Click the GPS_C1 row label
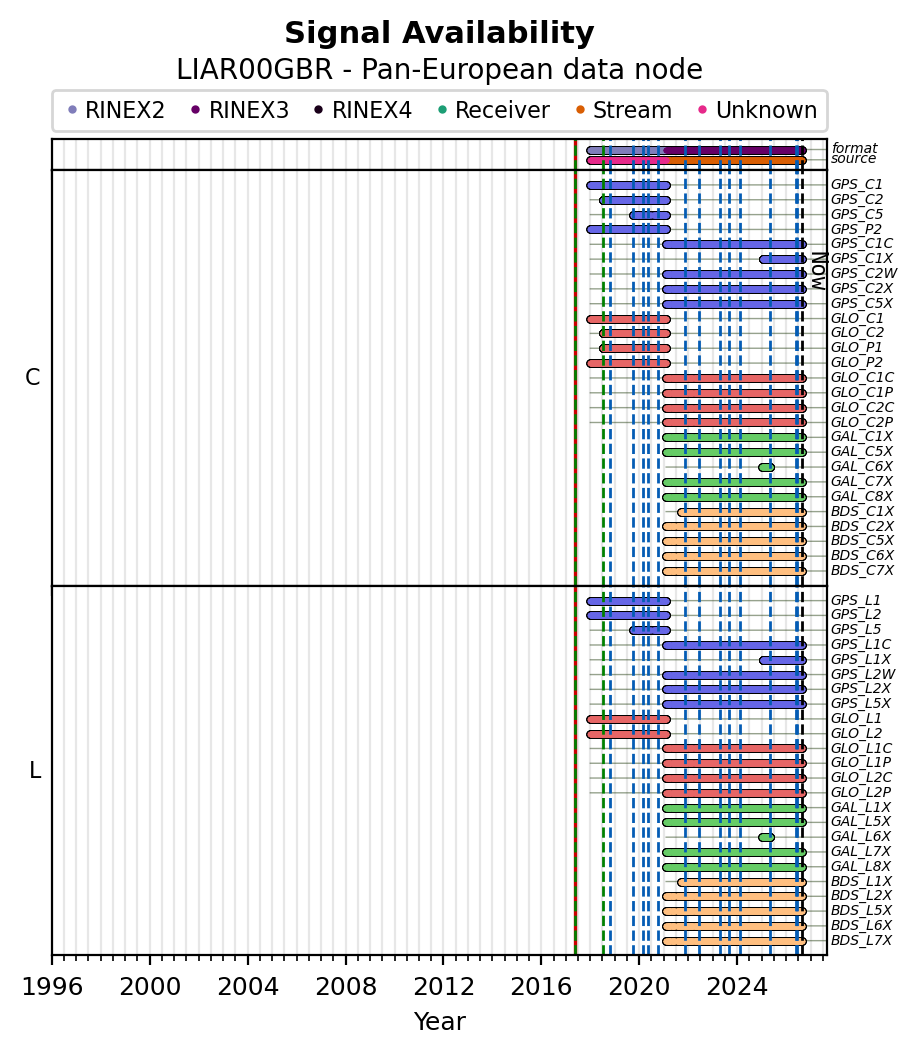The height and width of the screenshot is (1054, 918). point(857,184)
